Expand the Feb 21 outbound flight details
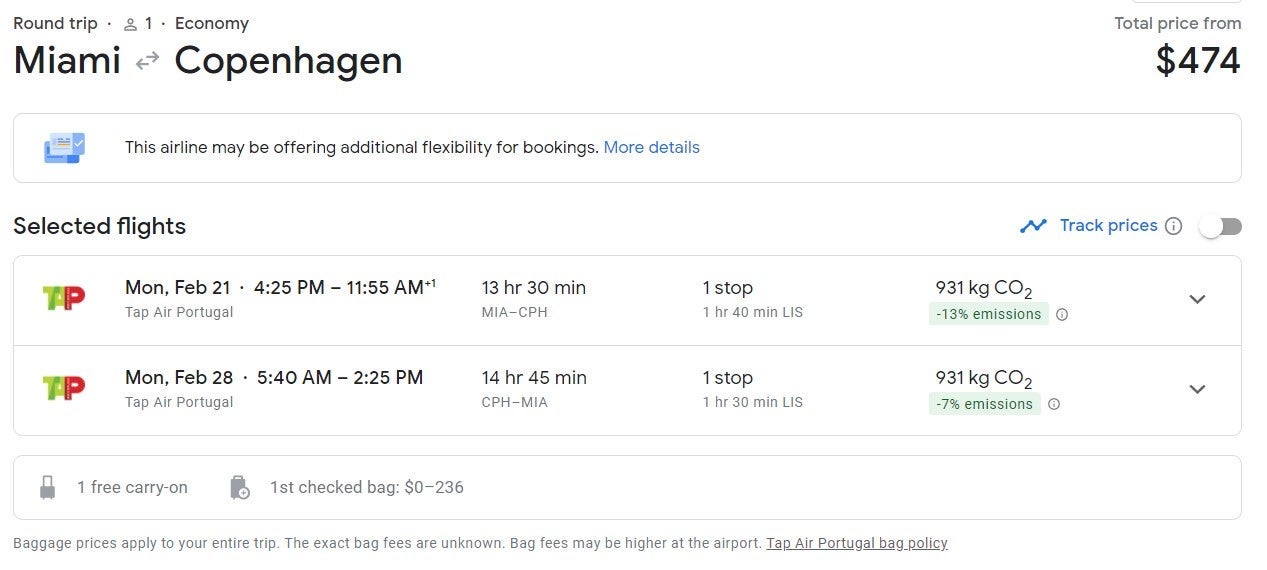Image resolution: width=1267 pixels, height=570 pixels. (1197, 299)
